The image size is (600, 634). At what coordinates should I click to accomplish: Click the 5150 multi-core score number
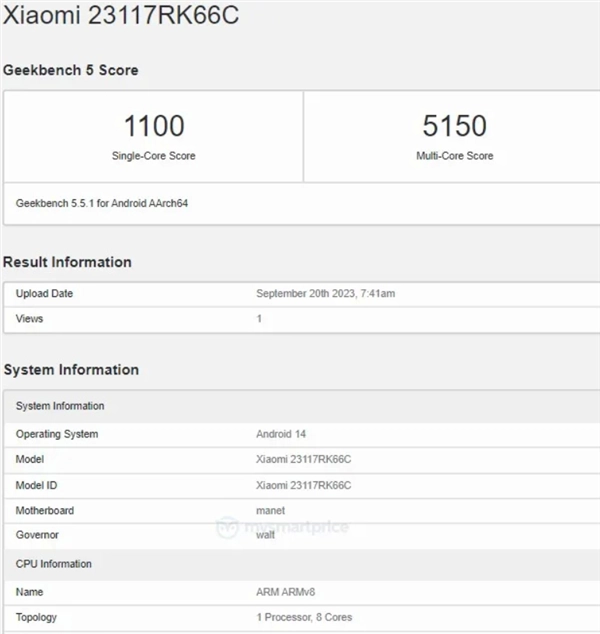[x=454, y=126]
